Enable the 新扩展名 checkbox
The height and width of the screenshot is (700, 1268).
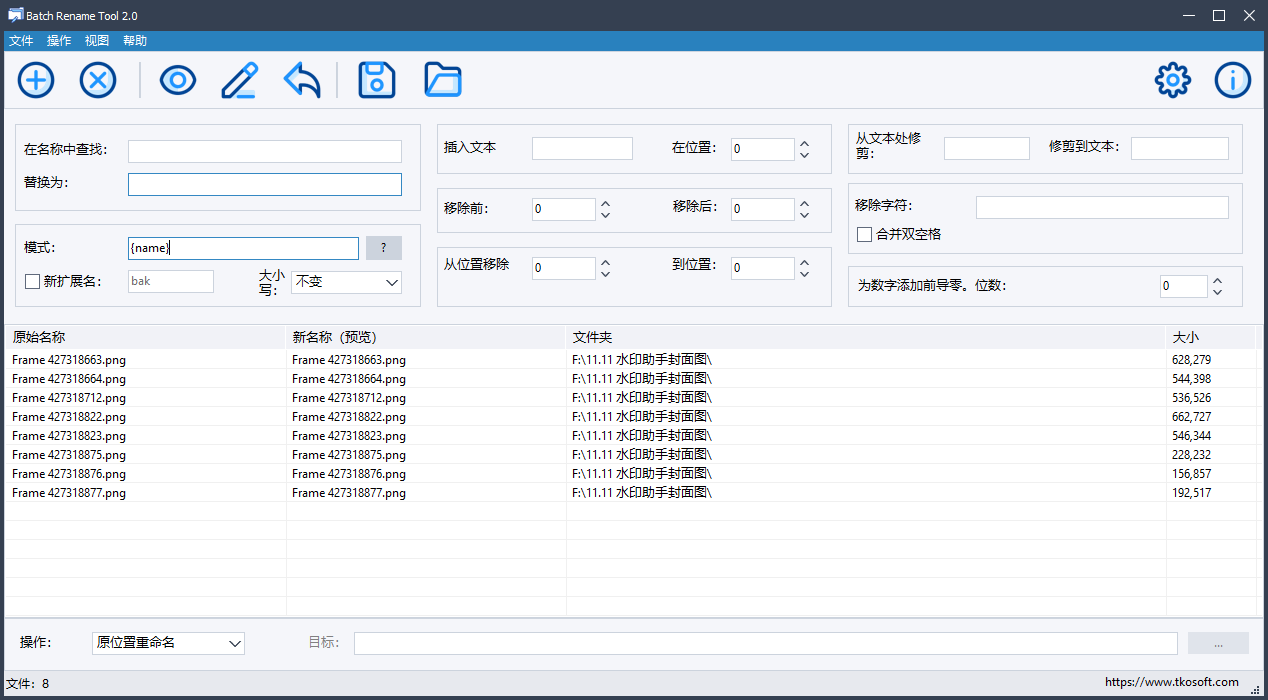click(x=32, y=282)
